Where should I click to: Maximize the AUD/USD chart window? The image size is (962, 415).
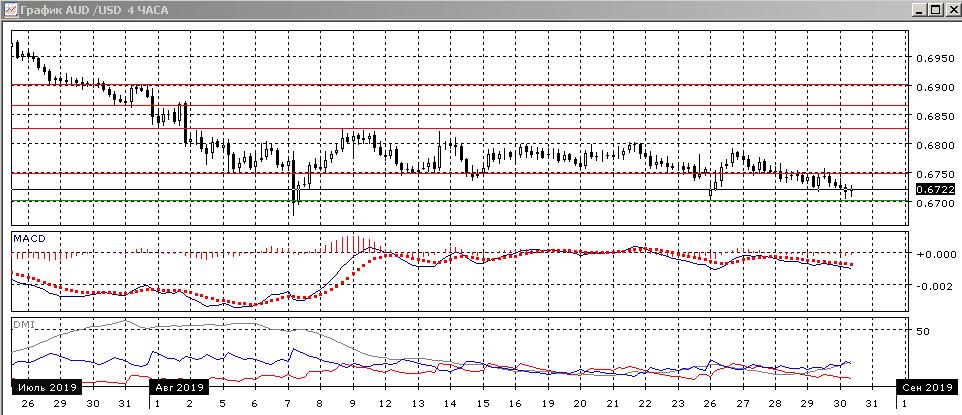tap(935, 10)
